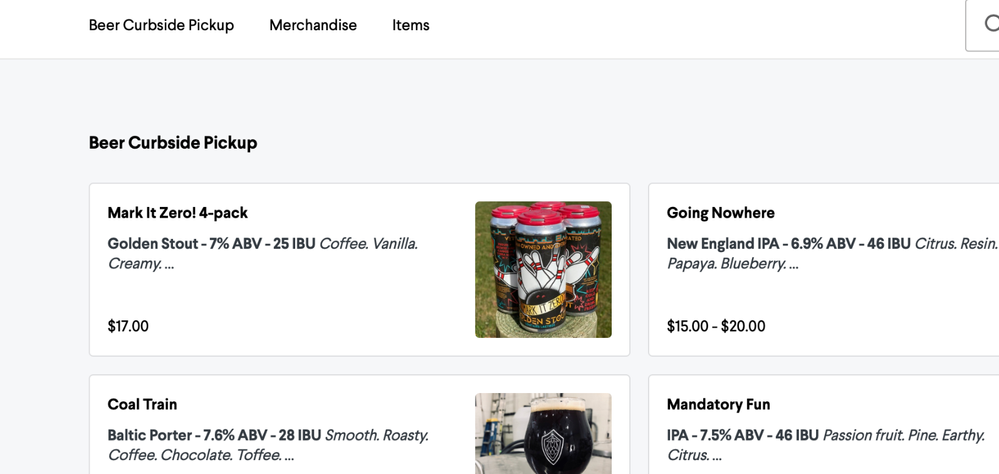The height and width of the screenshot is (474, 999).
Task: Select the Mark It Zero! 4-pack title
Action: 178,213
